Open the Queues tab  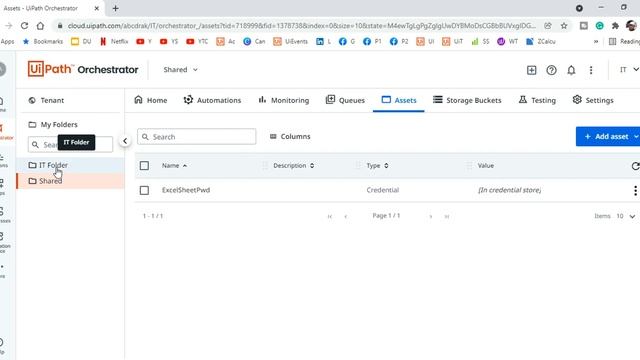point(345,100)
